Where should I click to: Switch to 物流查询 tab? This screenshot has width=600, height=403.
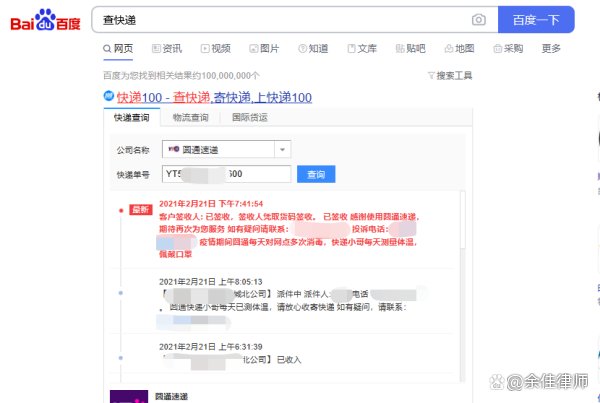[191, 117]
